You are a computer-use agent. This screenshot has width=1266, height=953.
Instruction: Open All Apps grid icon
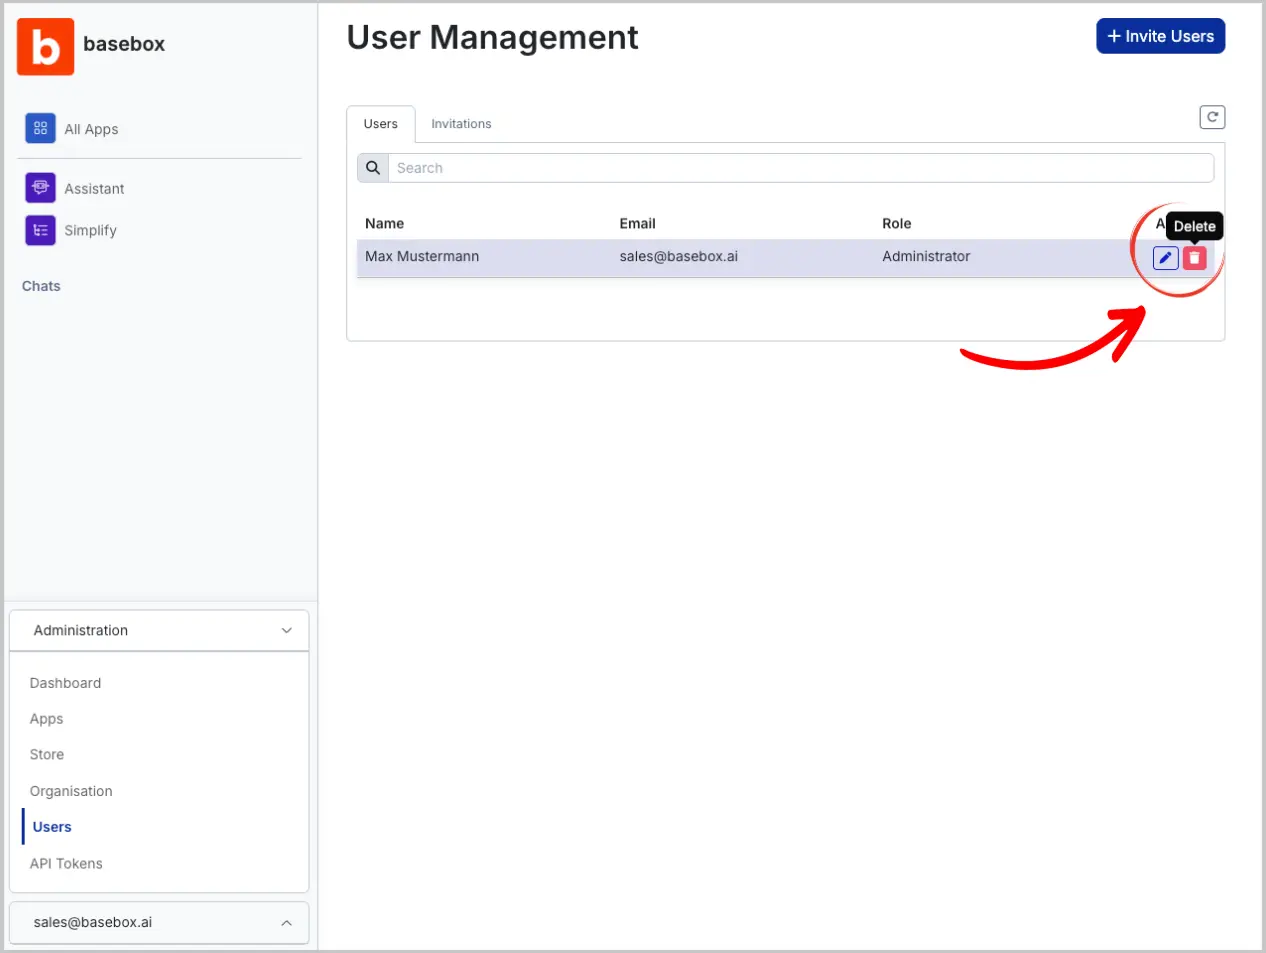[40, 128]
